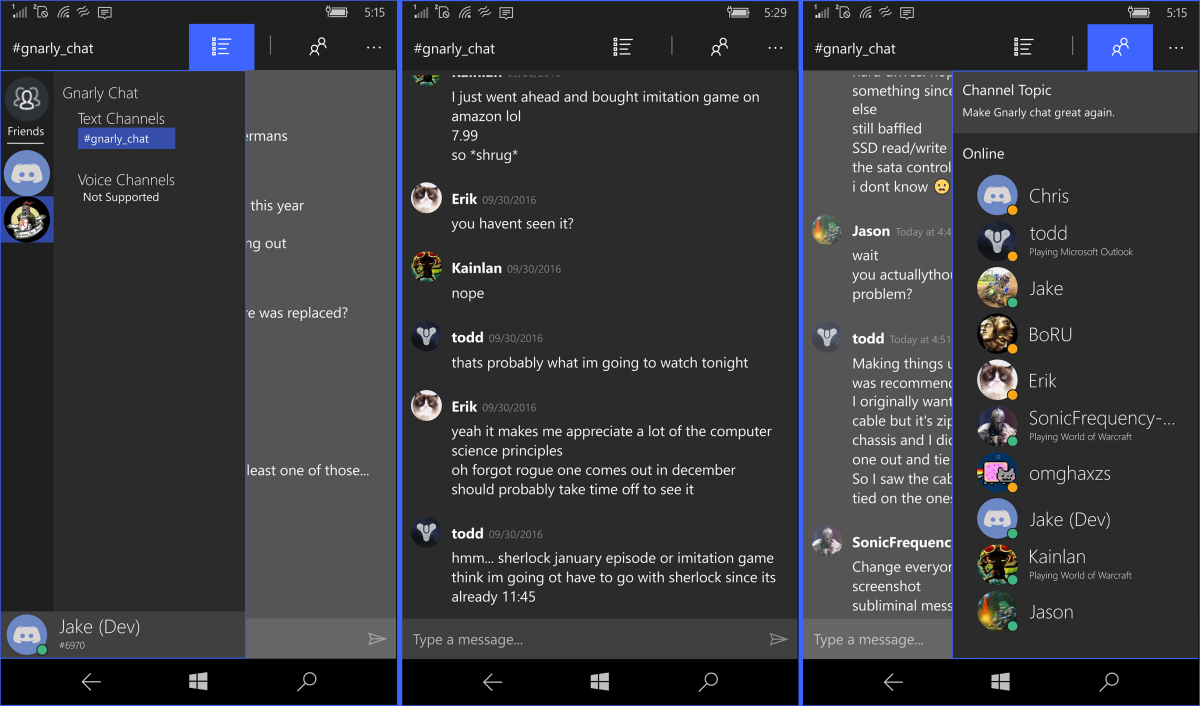Open the overflow menu with three dots
1200x706 pixels.
[374, 47]
